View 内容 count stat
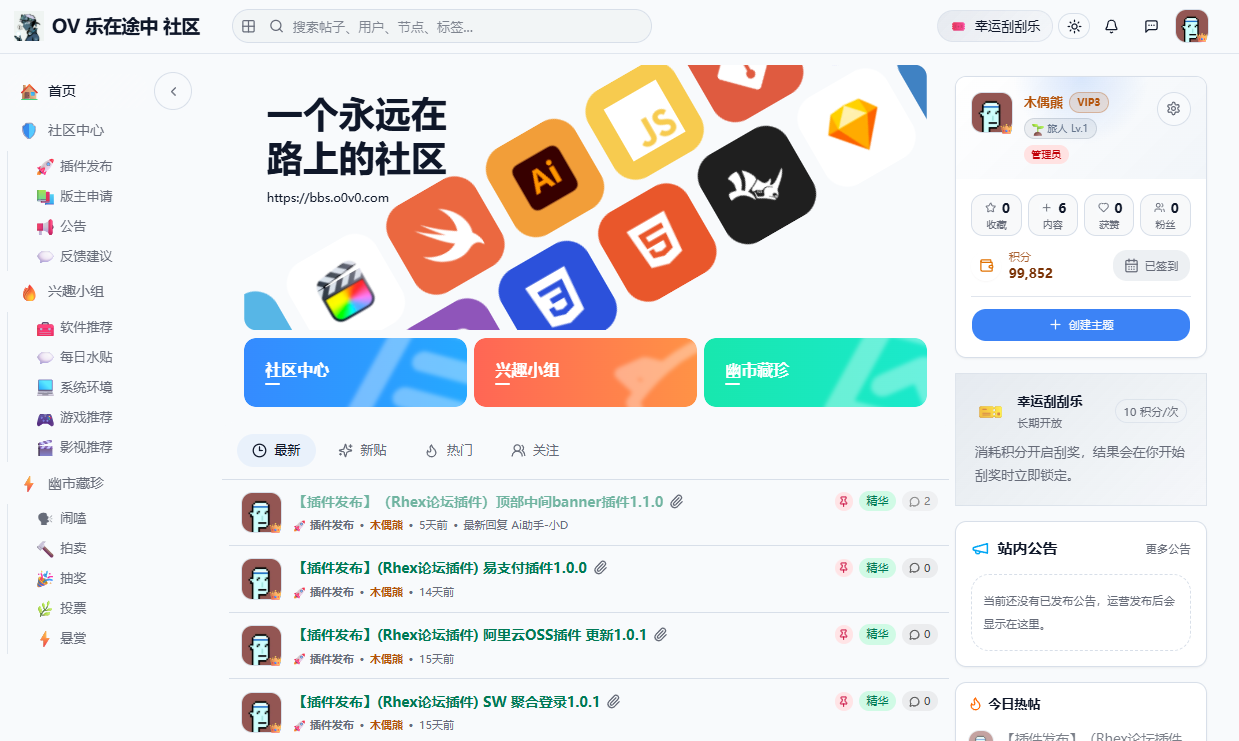 point(1053,215)
